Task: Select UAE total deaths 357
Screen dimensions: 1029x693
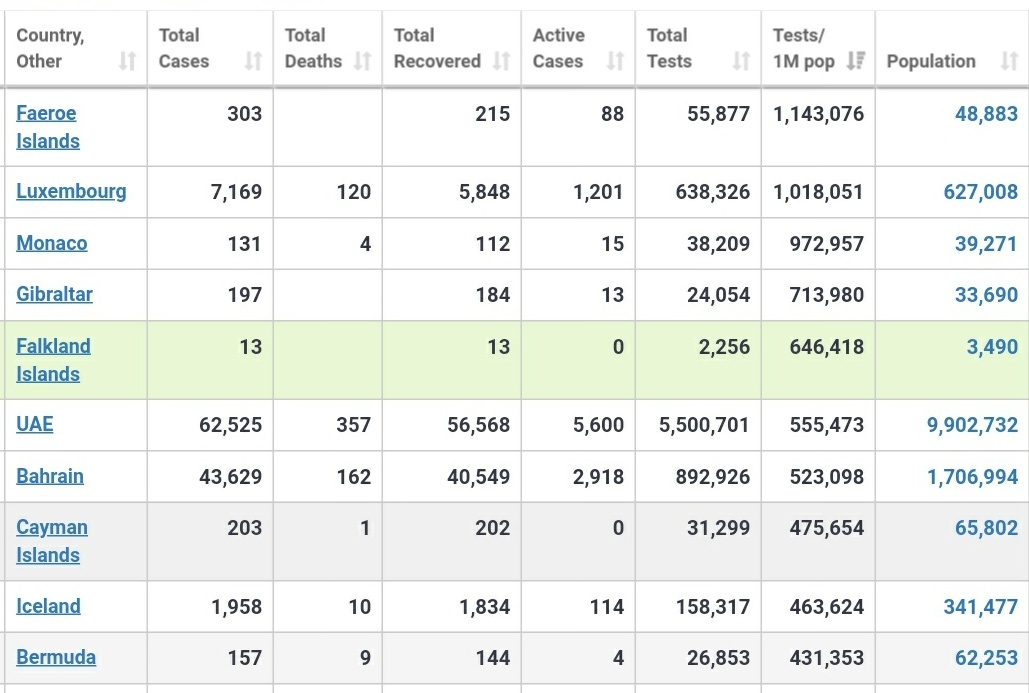Action: click(x=354, y=425)
